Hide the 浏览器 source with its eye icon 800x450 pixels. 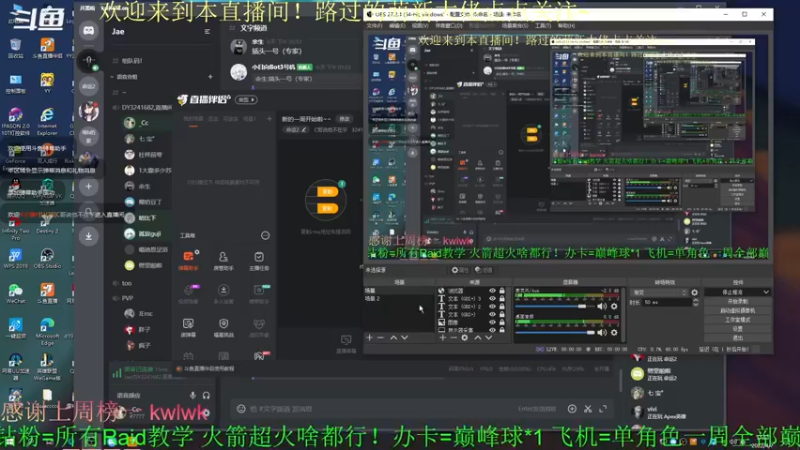[492, 291]
